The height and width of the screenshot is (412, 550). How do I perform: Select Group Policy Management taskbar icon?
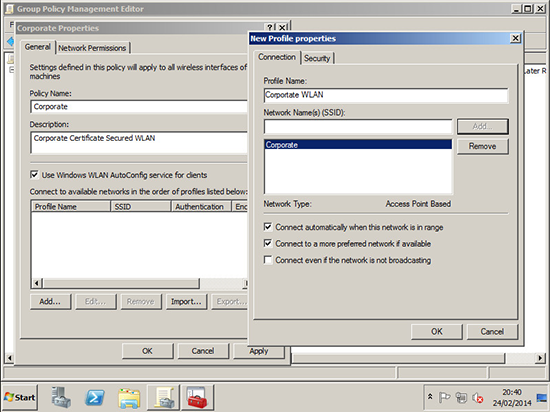tap(163, 397)
